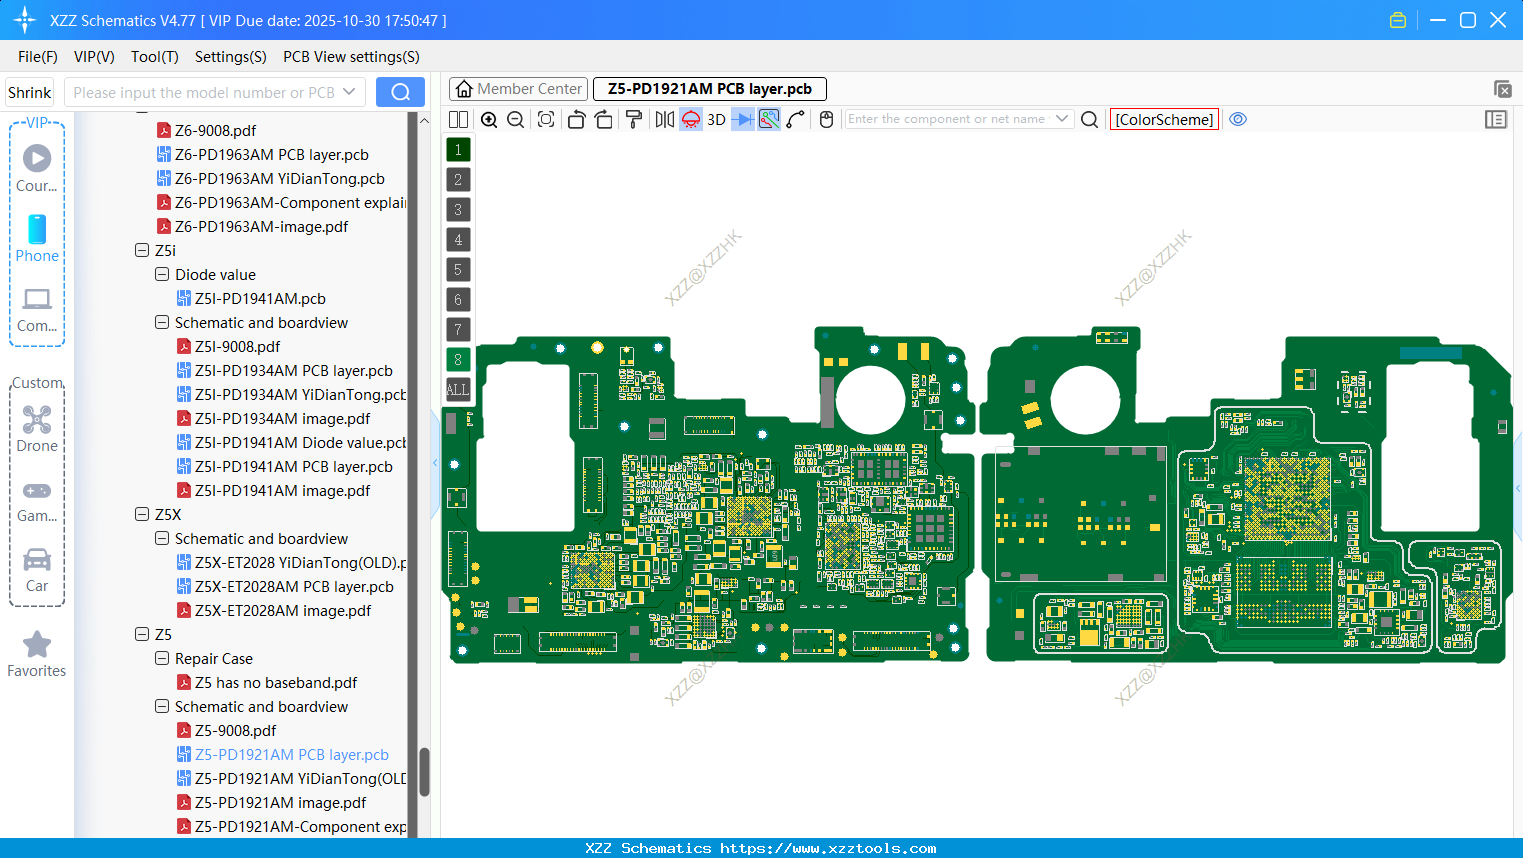Open the paint bucket color tool
Image resolution: width=1523 pixels, height=858 pixels.
point(634,119)
